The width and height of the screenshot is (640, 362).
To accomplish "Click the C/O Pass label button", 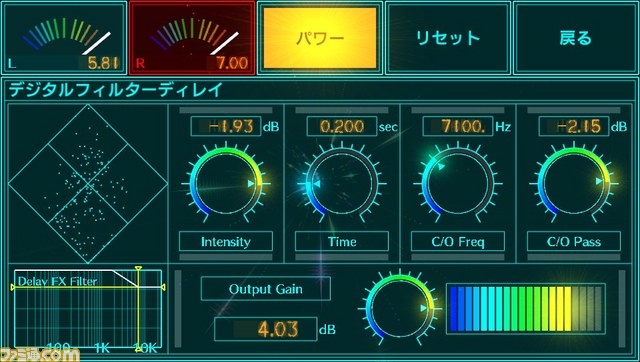I will [573, 242].
